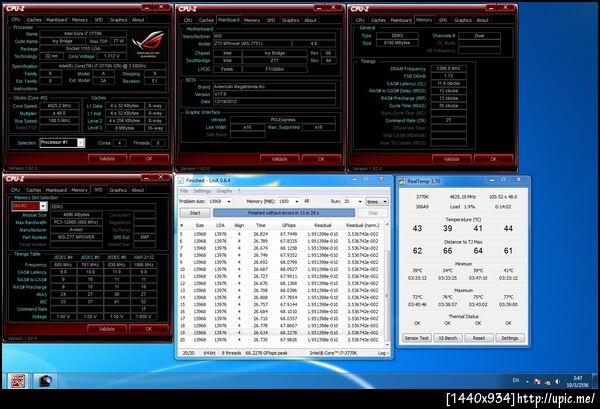Open the network tray icon
Screen dimensions: 600x409
[548, 381]
